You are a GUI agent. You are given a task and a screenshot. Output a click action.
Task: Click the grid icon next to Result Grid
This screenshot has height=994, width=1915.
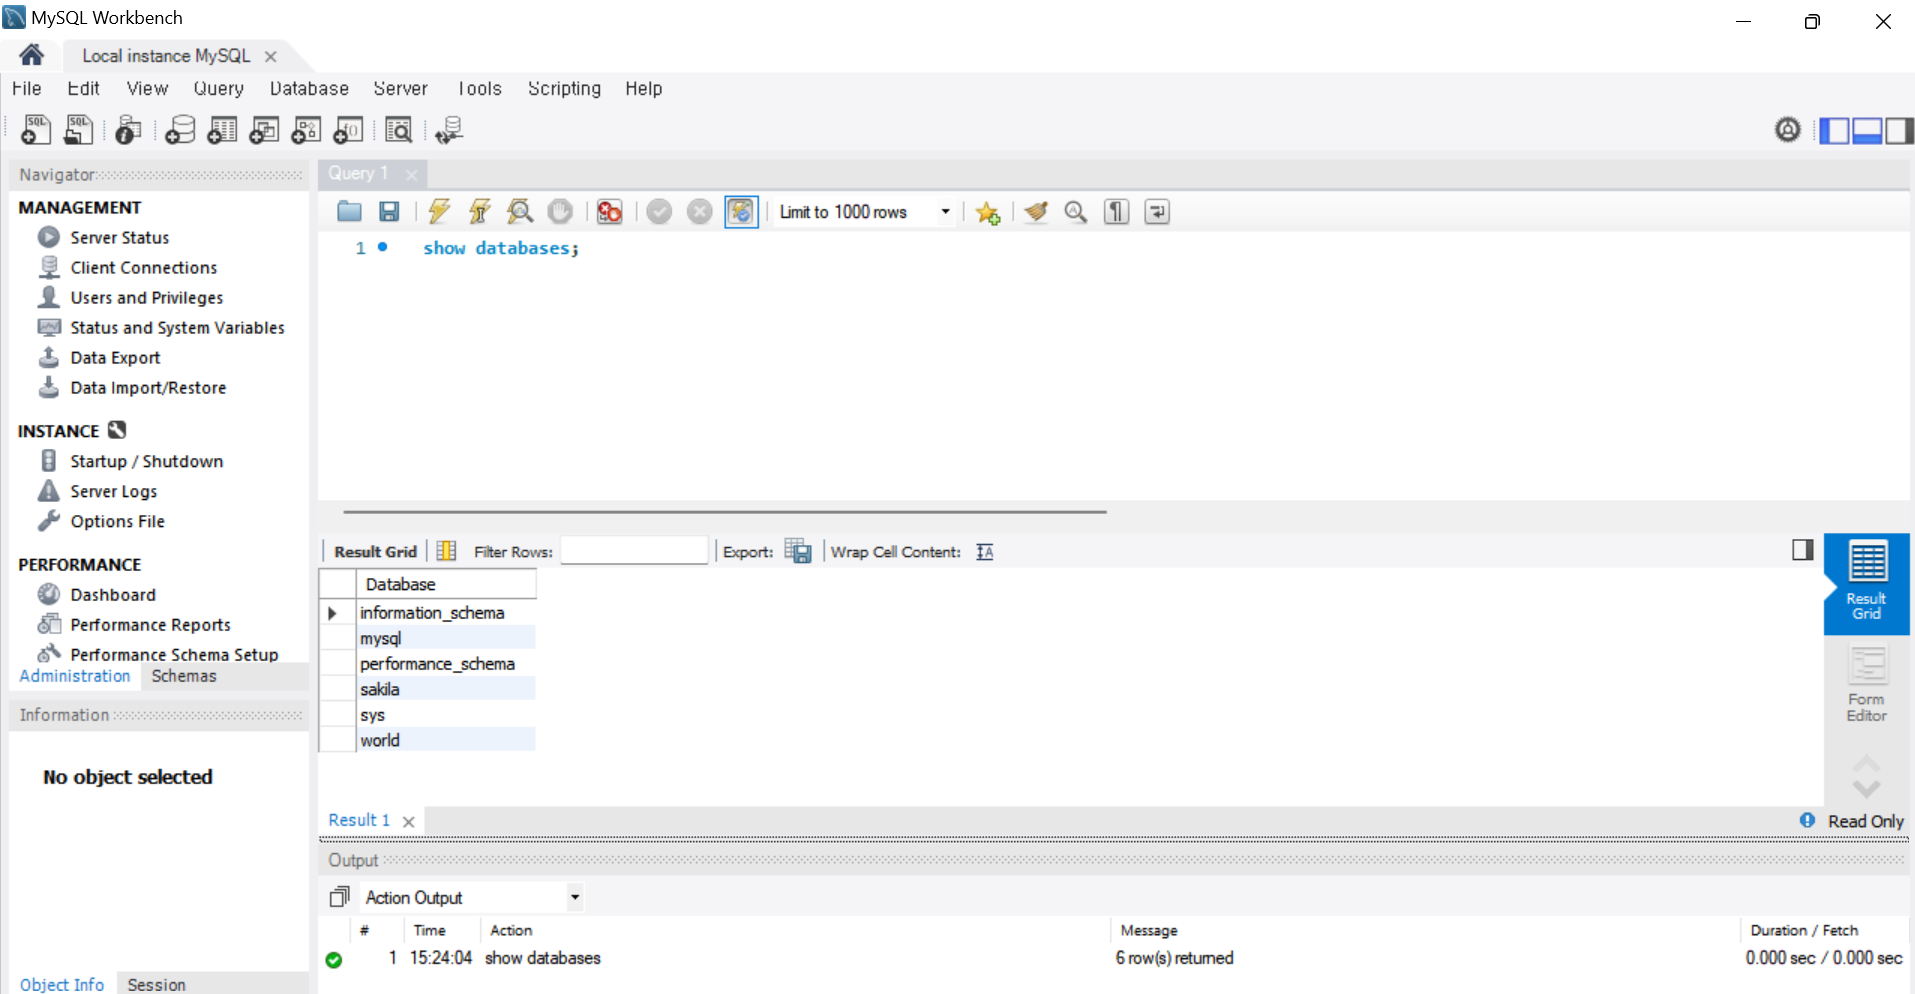pyautogui.click(x=446, y=551)
